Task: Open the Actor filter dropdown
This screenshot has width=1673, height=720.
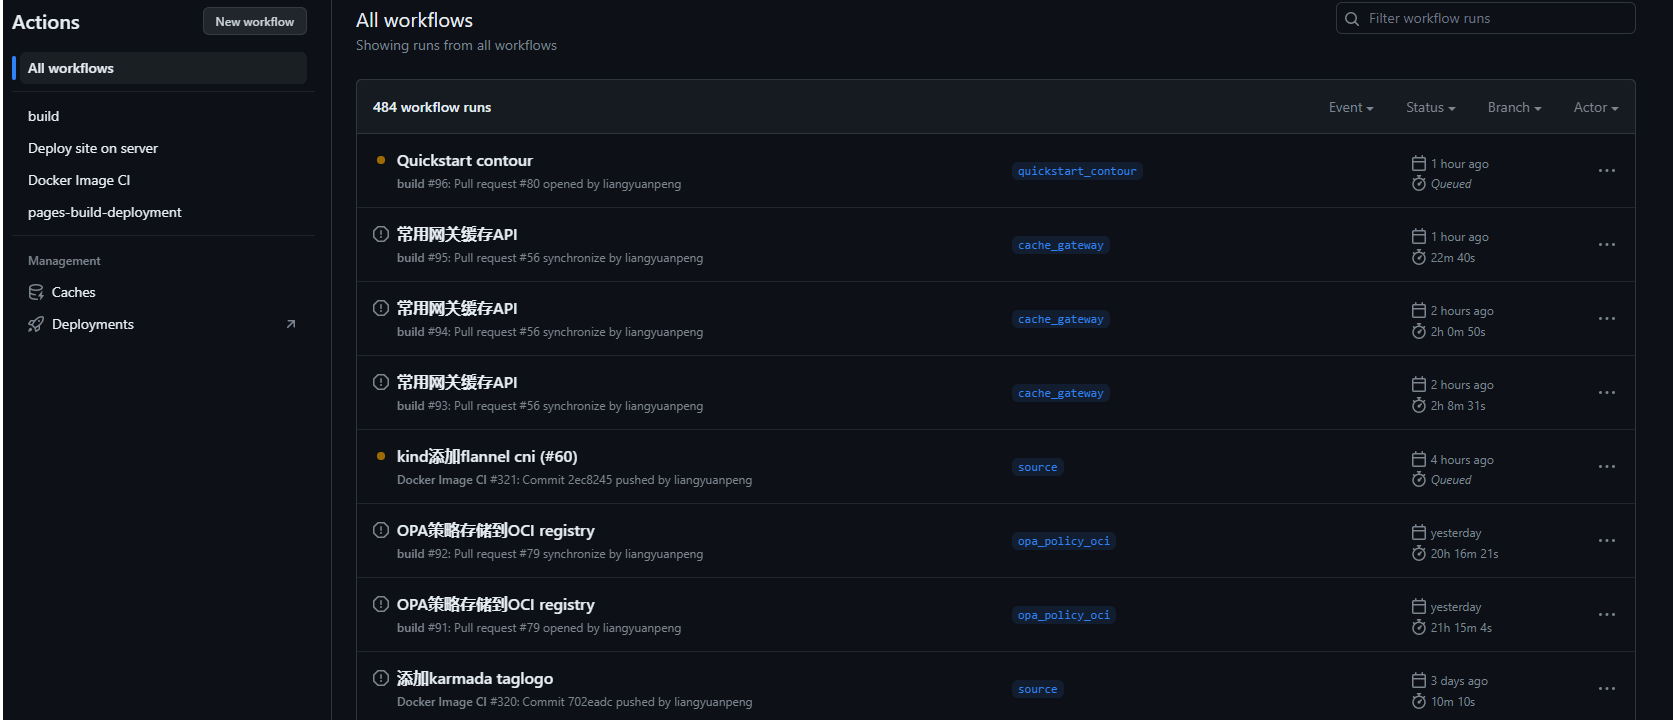Action: [1595, 108]
